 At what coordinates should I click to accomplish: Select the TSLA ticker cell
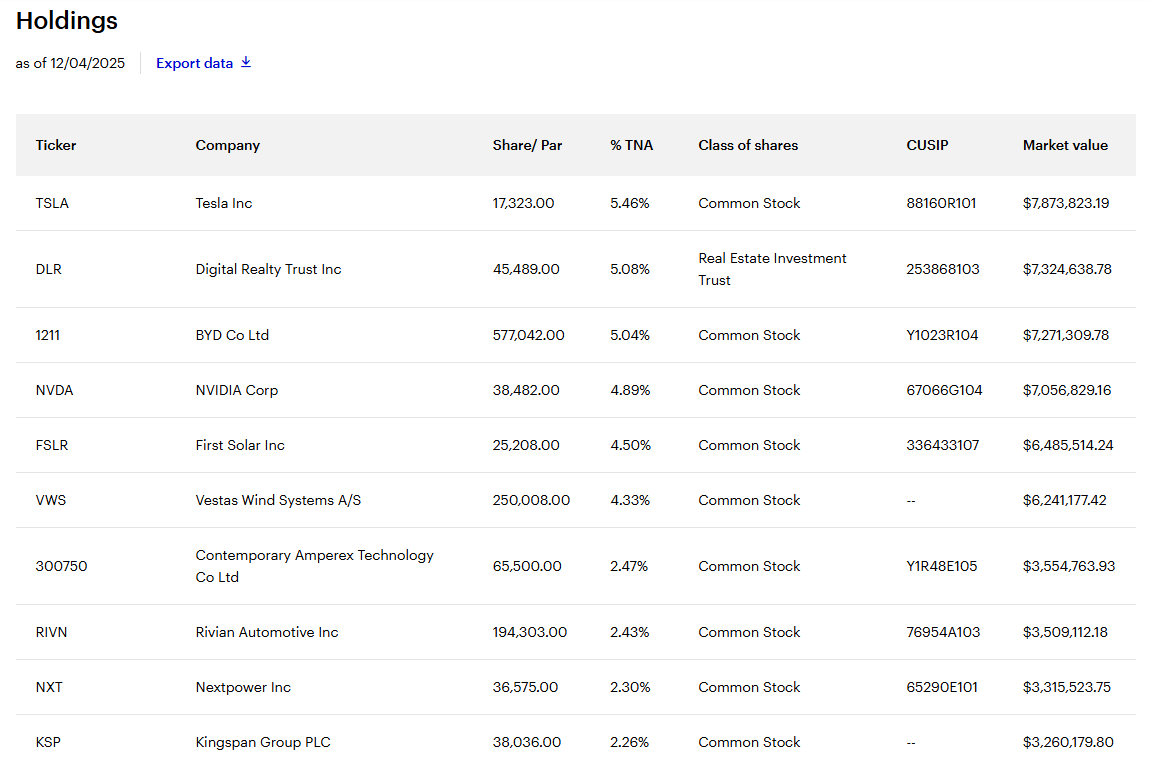(x=52, y=203)
